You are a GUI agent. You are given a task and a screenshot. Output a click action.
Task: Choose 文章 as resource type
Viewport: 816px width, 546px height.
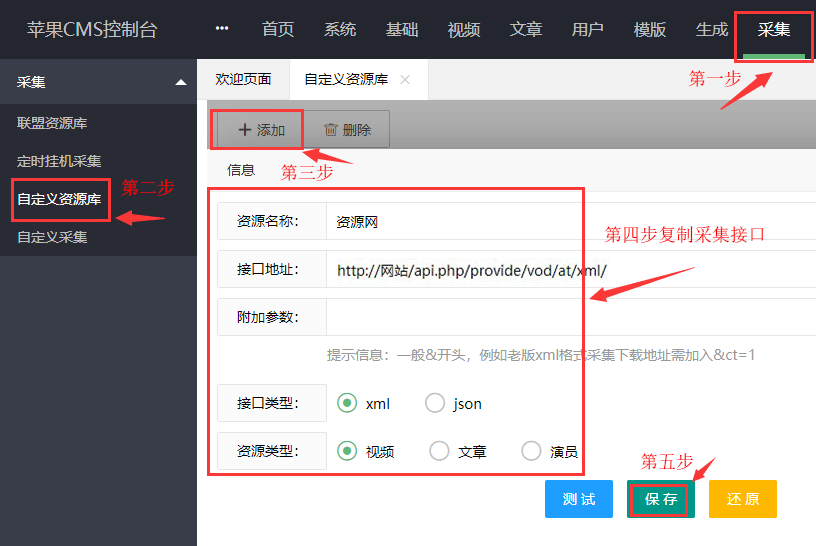click(x=439, y=451)
